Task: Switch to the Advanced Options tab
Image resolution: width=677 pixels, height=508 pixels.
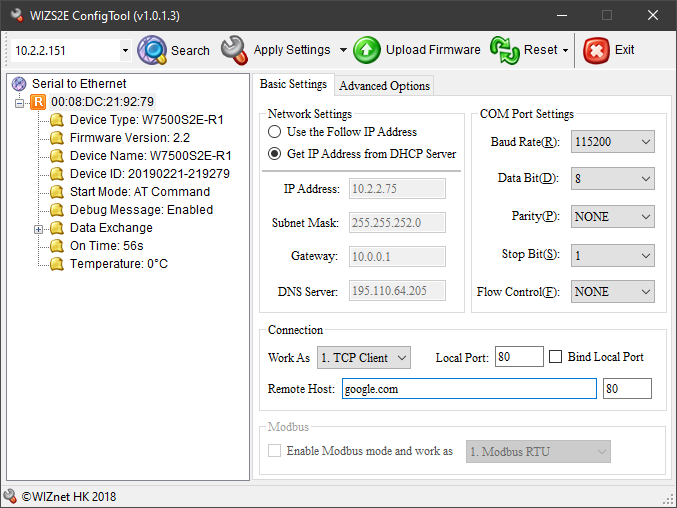Action: [x=384, y=85]
